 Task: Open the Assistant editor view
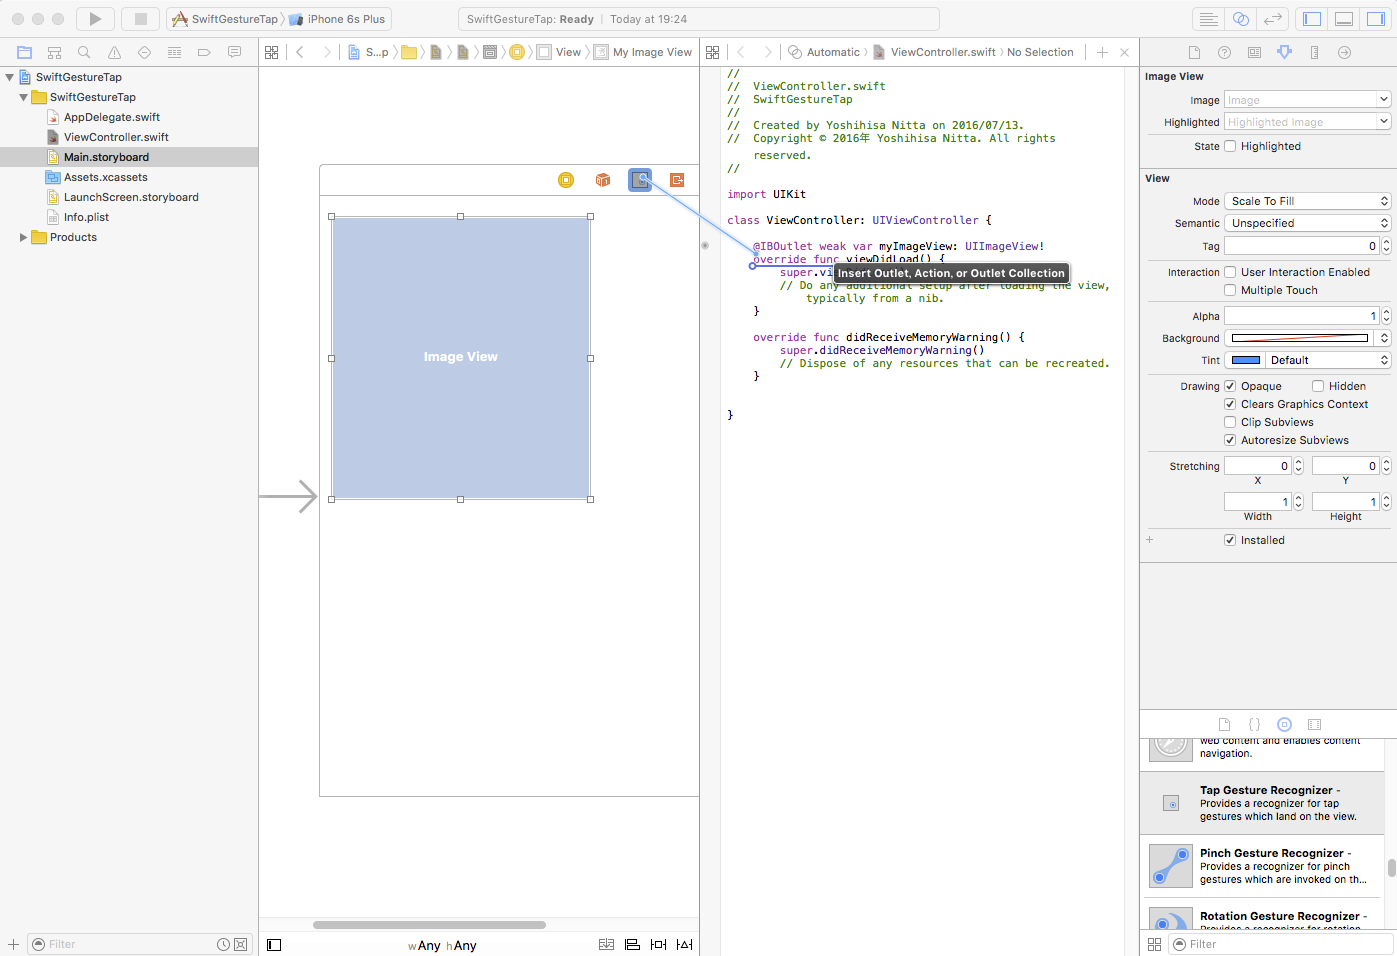pos(1241,19)
